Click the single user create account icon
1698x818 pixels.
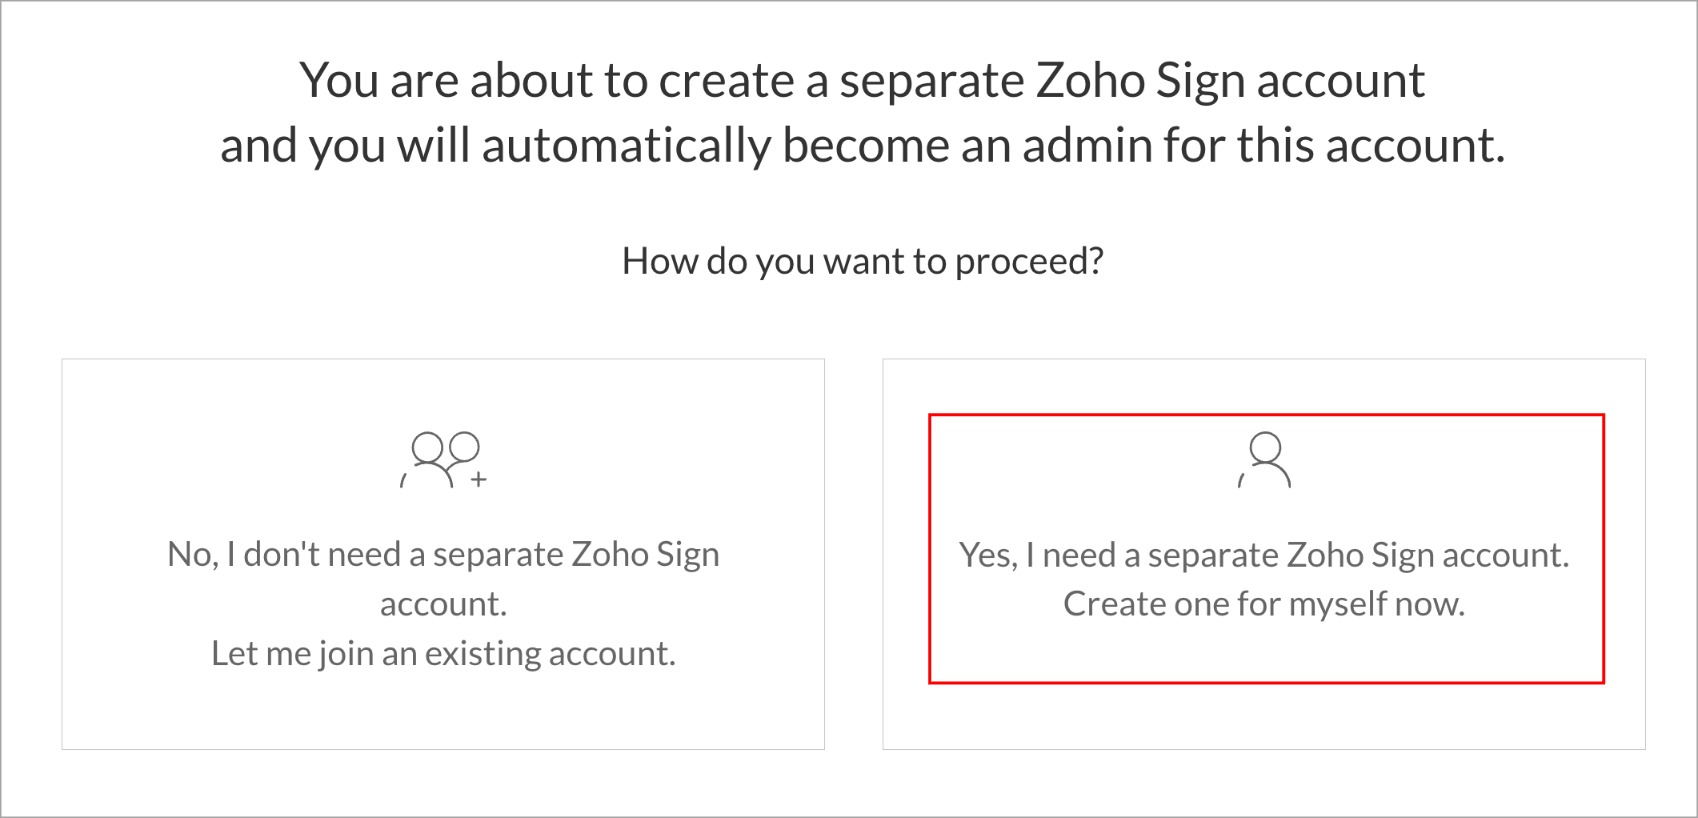click(1265, 460)
